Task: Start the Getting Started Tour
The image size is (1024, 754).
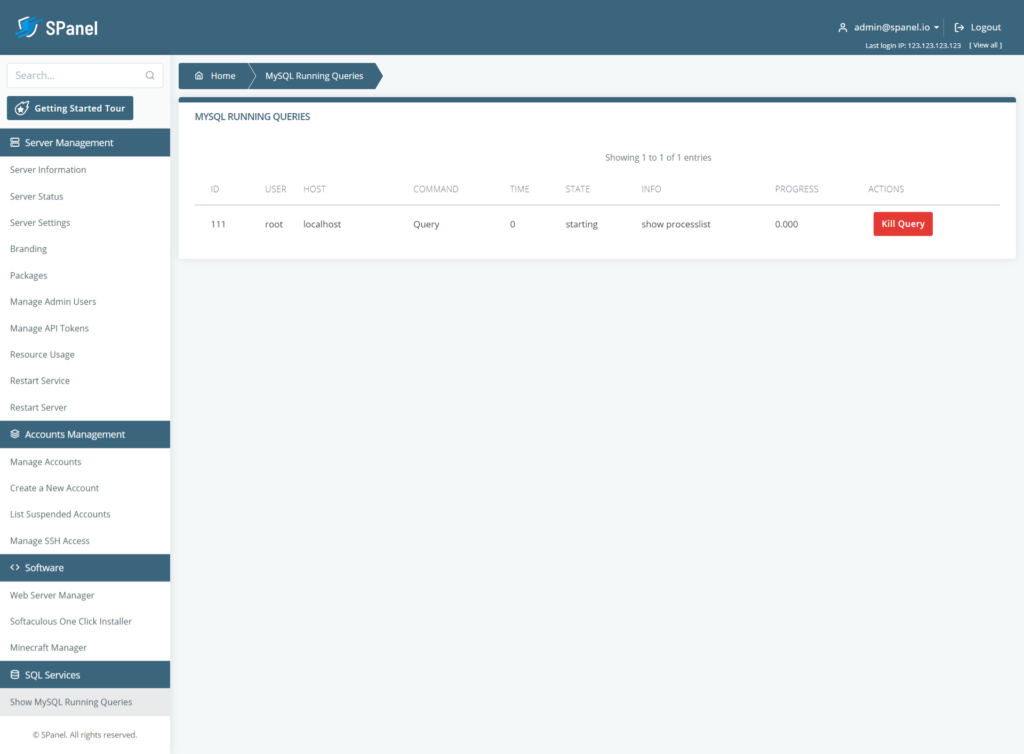Action: [70, 108]
